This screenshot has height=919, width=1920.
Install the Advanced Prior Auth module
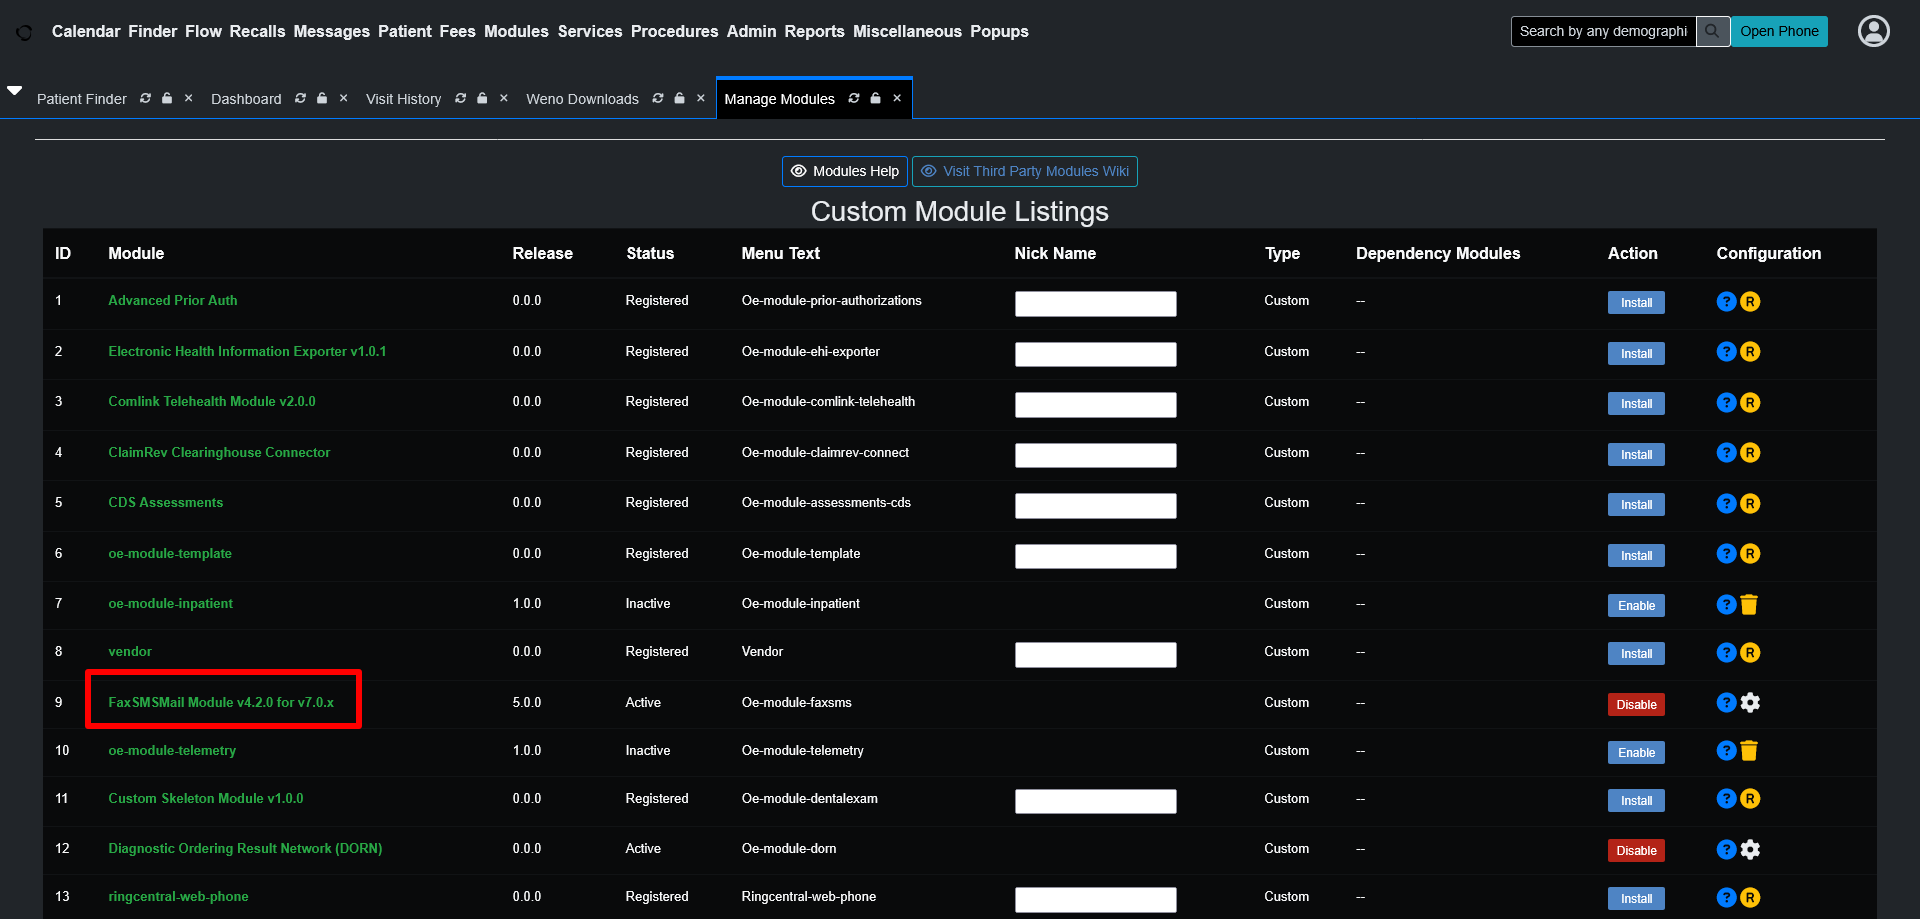click(x=1636, y=302)
